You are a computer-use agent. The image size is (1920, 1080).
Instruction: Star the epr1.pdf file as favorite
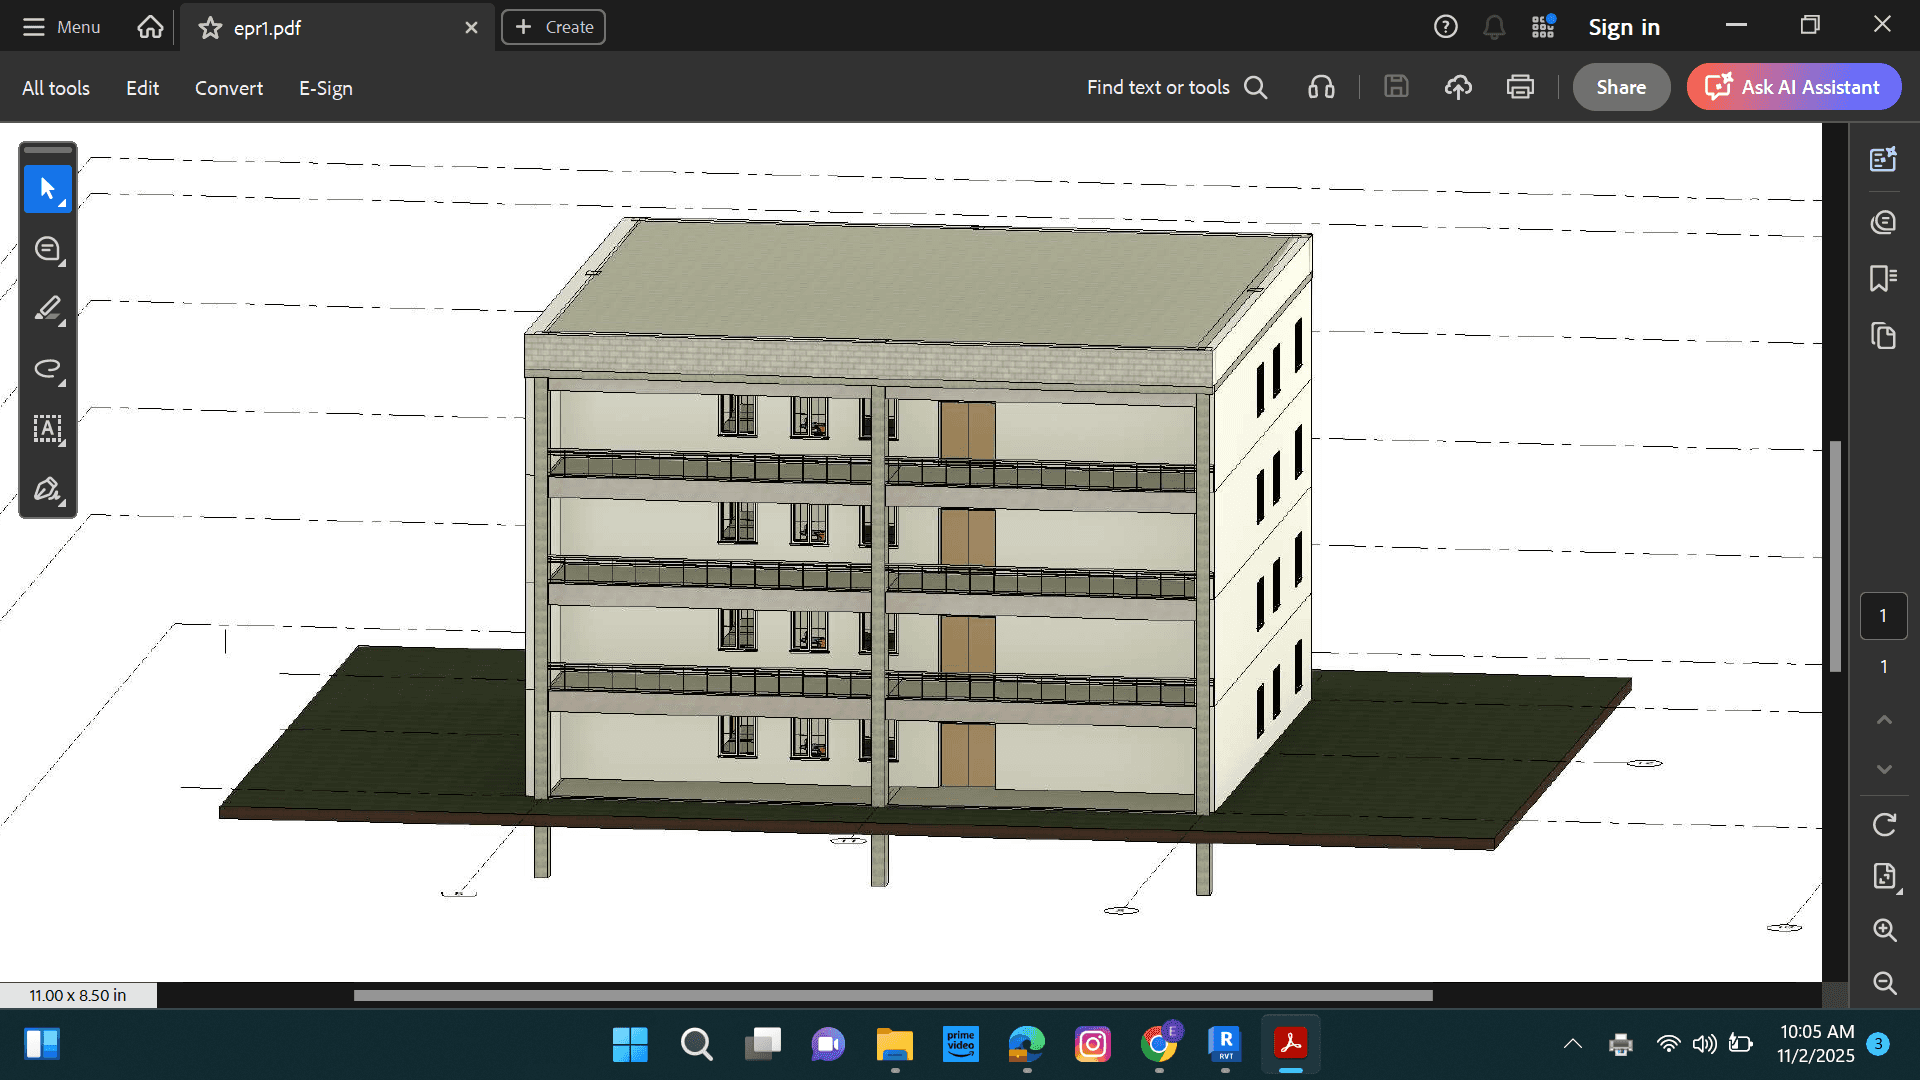click(210, 28)
